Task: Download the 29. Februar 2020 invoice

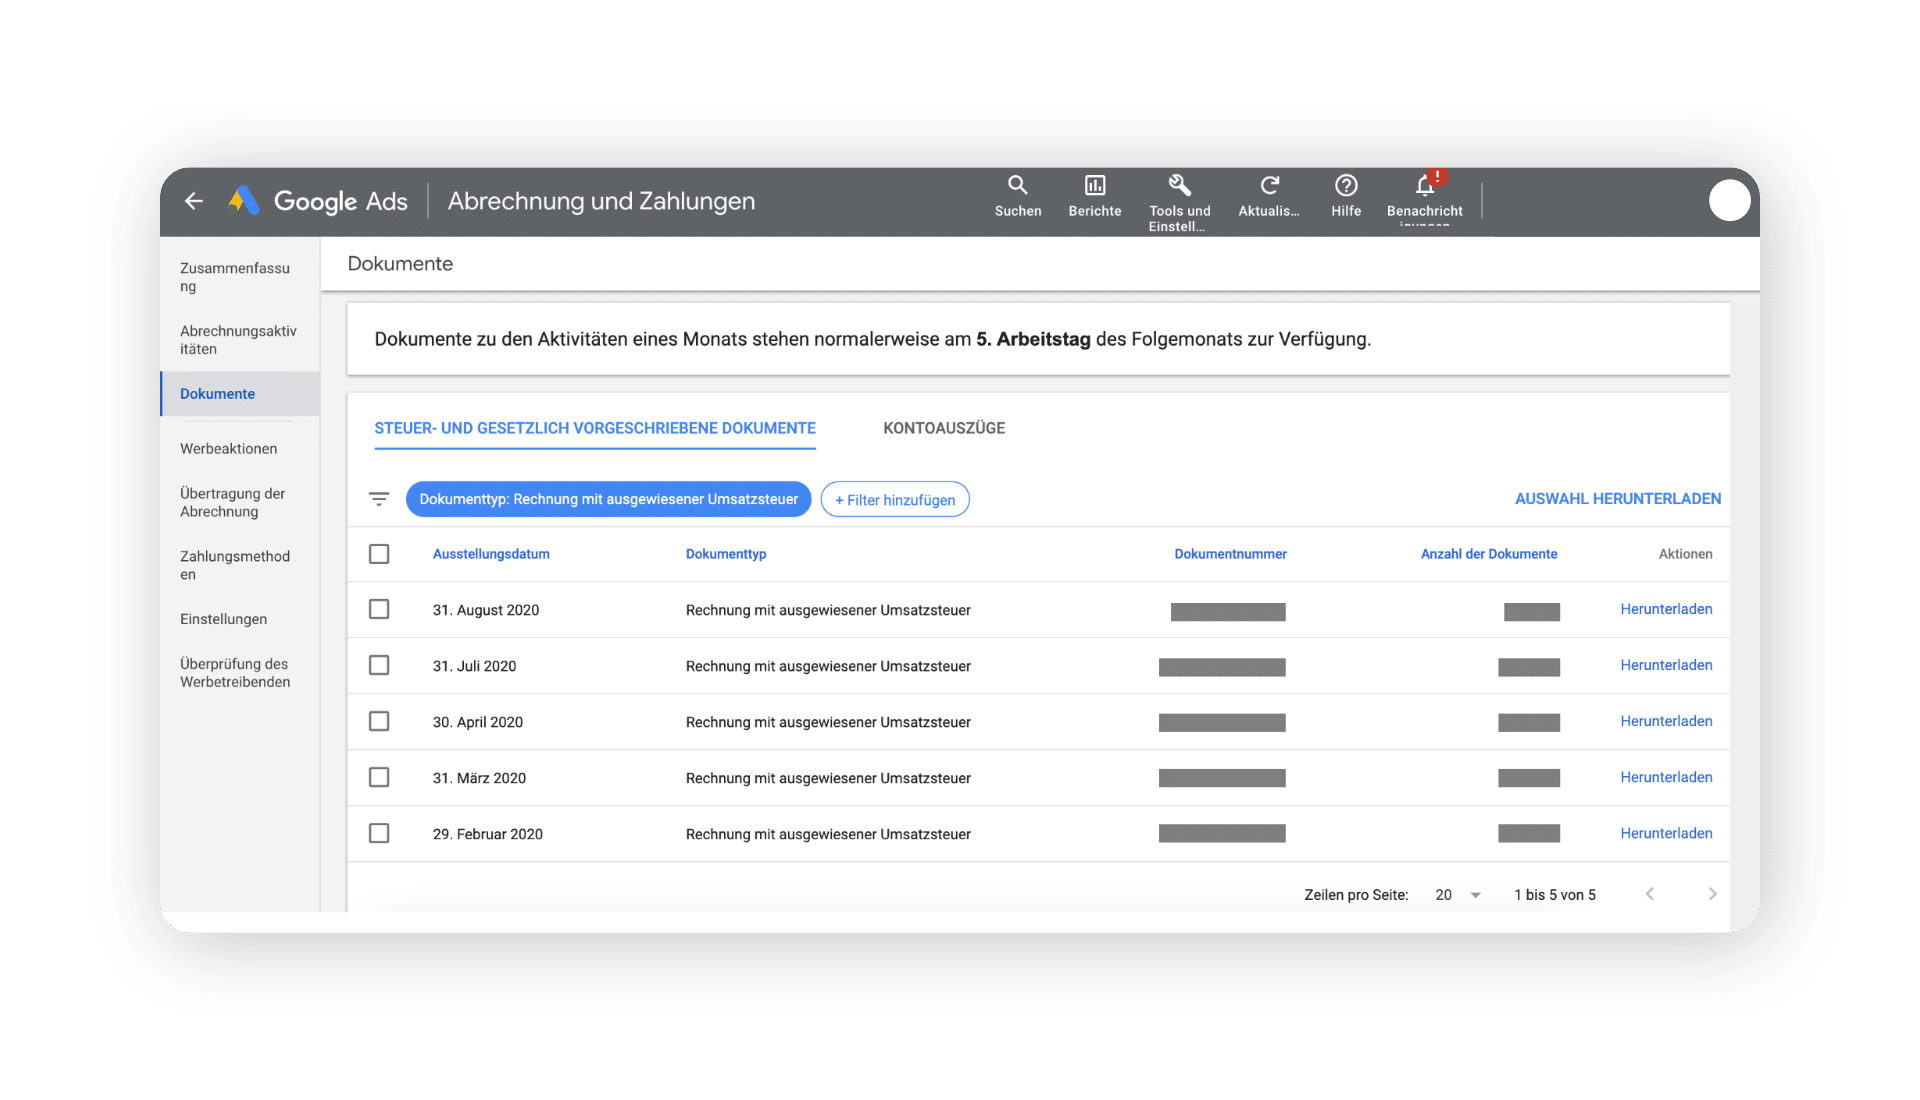Action: [x=1666, y=833]
